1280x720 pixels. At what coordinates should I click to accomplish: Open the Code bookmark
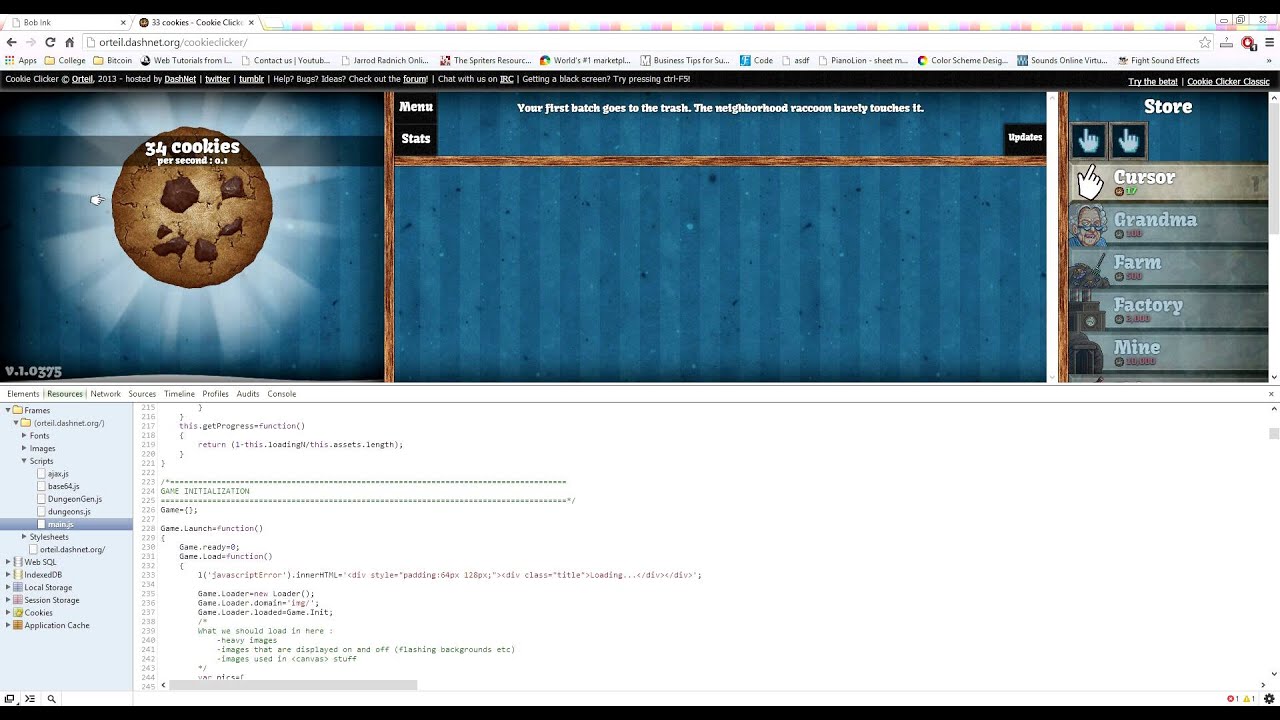click(756, 60)
